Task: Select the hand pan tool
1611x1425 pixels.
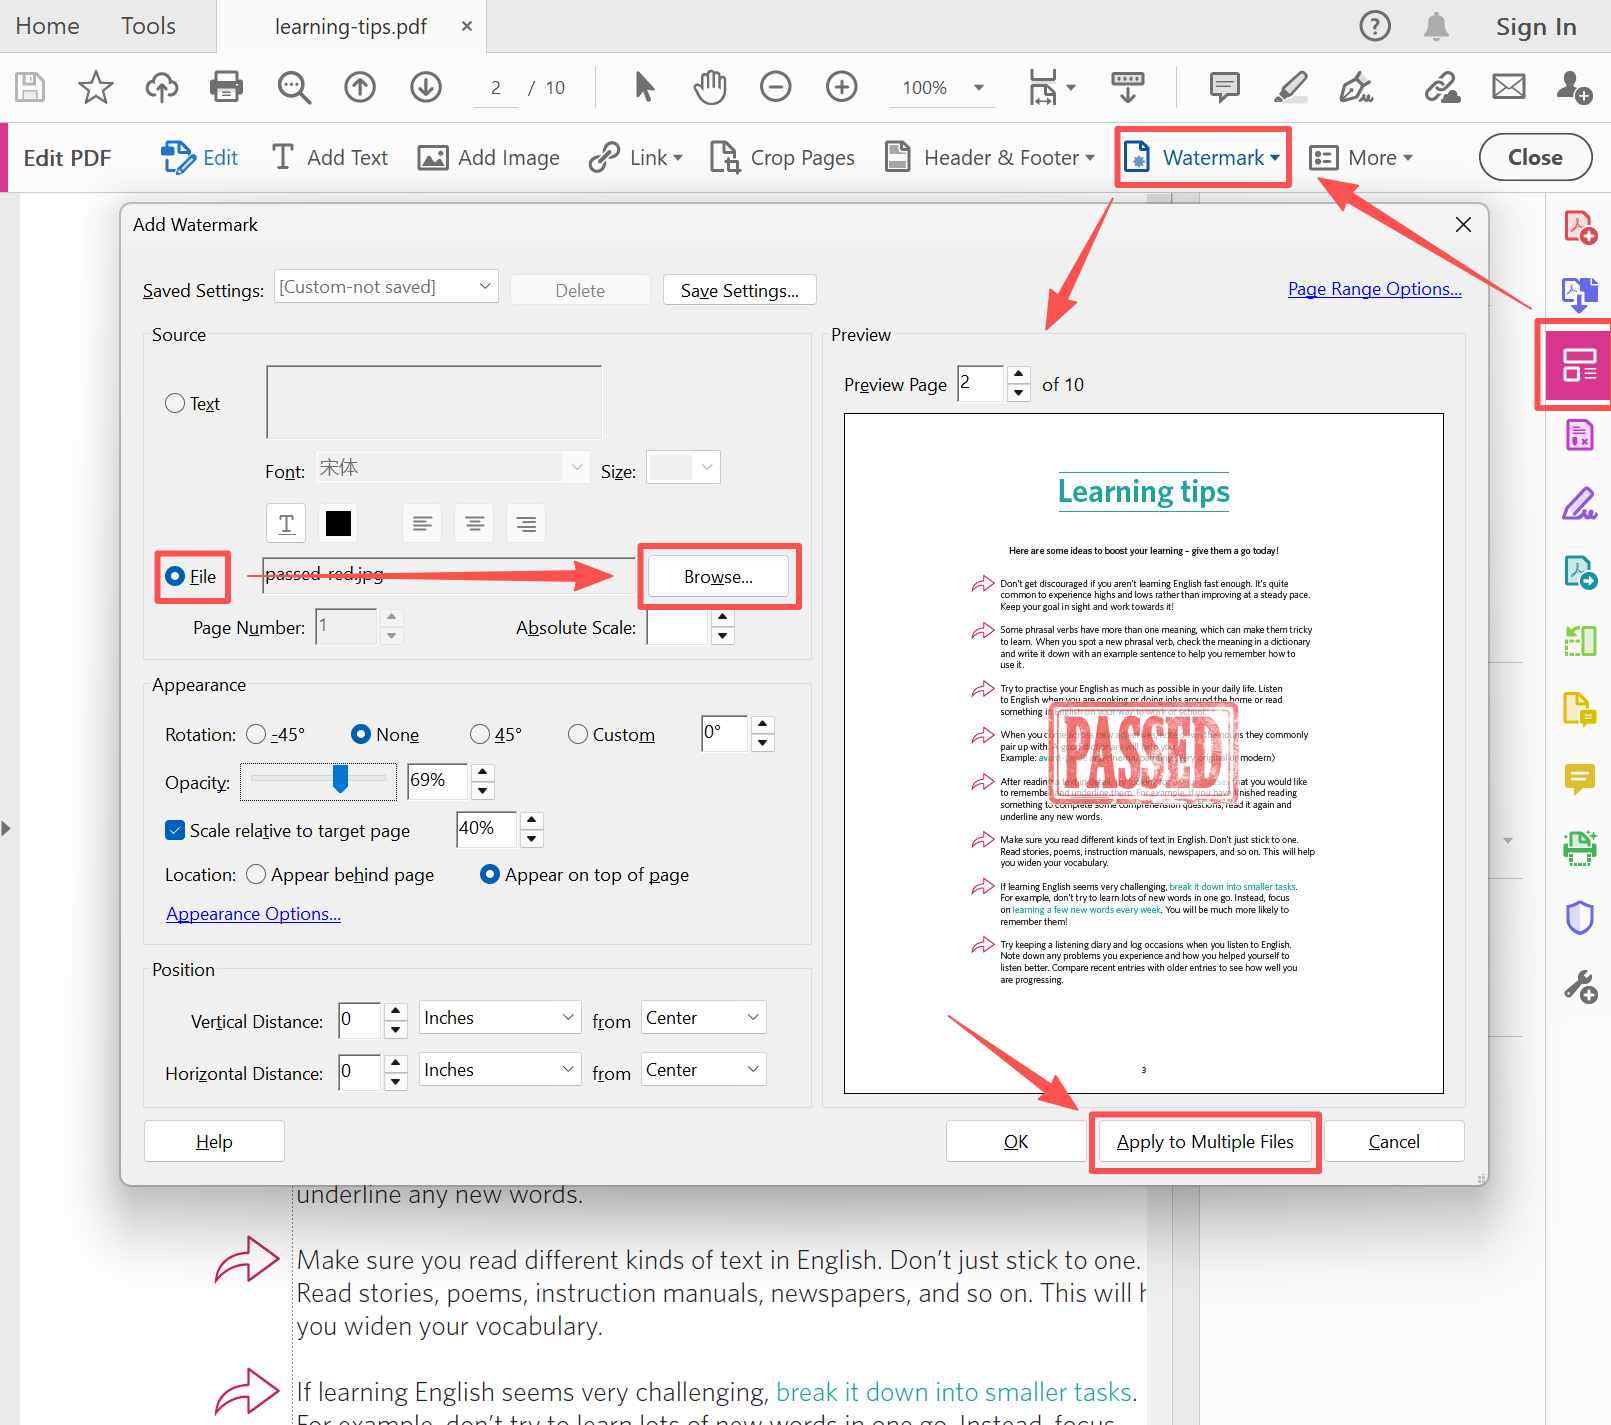Action: click(709, 87)
